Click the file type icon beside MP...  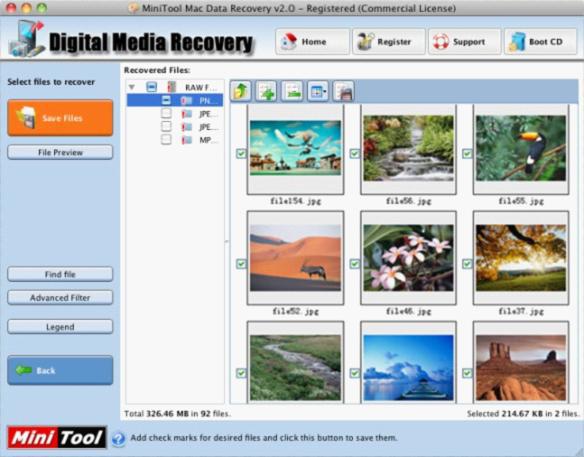[186, 140]
